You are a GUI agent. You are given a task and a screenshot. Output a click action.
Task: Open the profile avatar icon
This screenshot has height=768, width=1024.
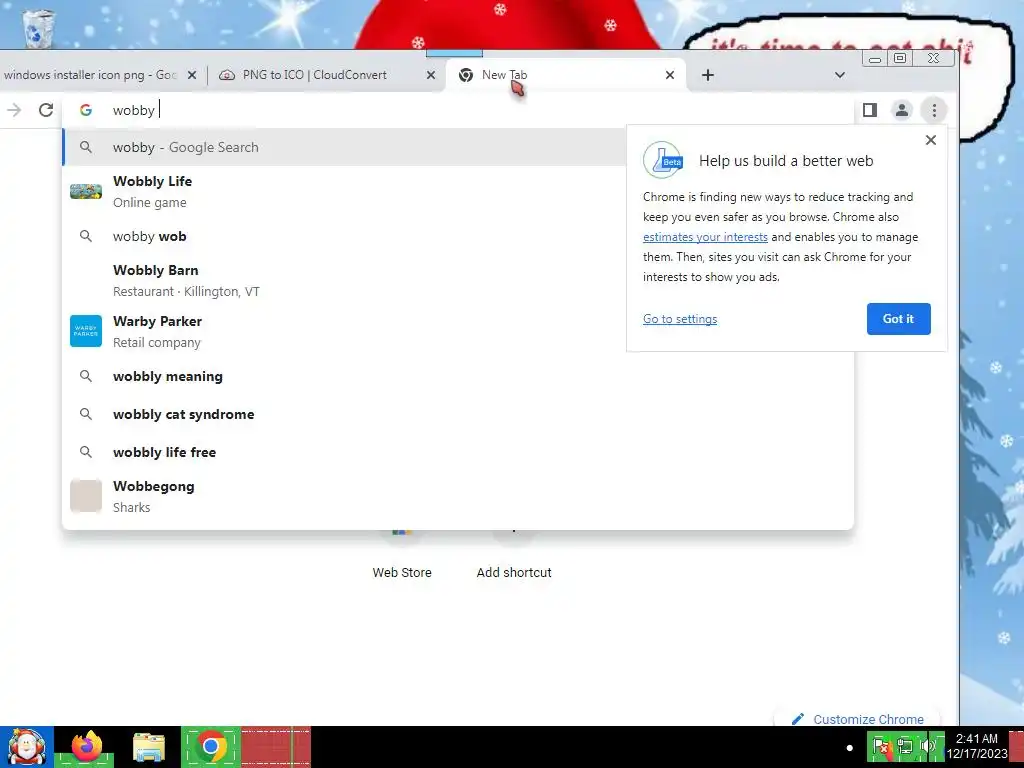click(x=901, y=110)
